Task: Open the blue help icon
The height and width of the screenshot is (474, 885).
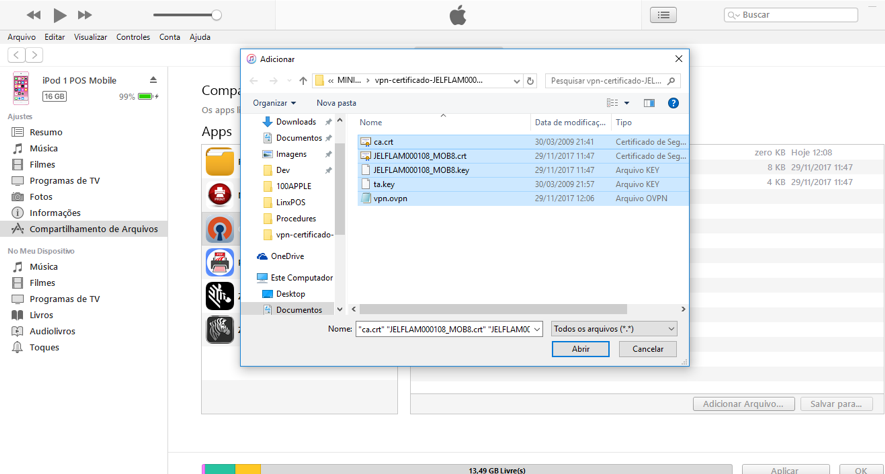Action: (673, 103)
